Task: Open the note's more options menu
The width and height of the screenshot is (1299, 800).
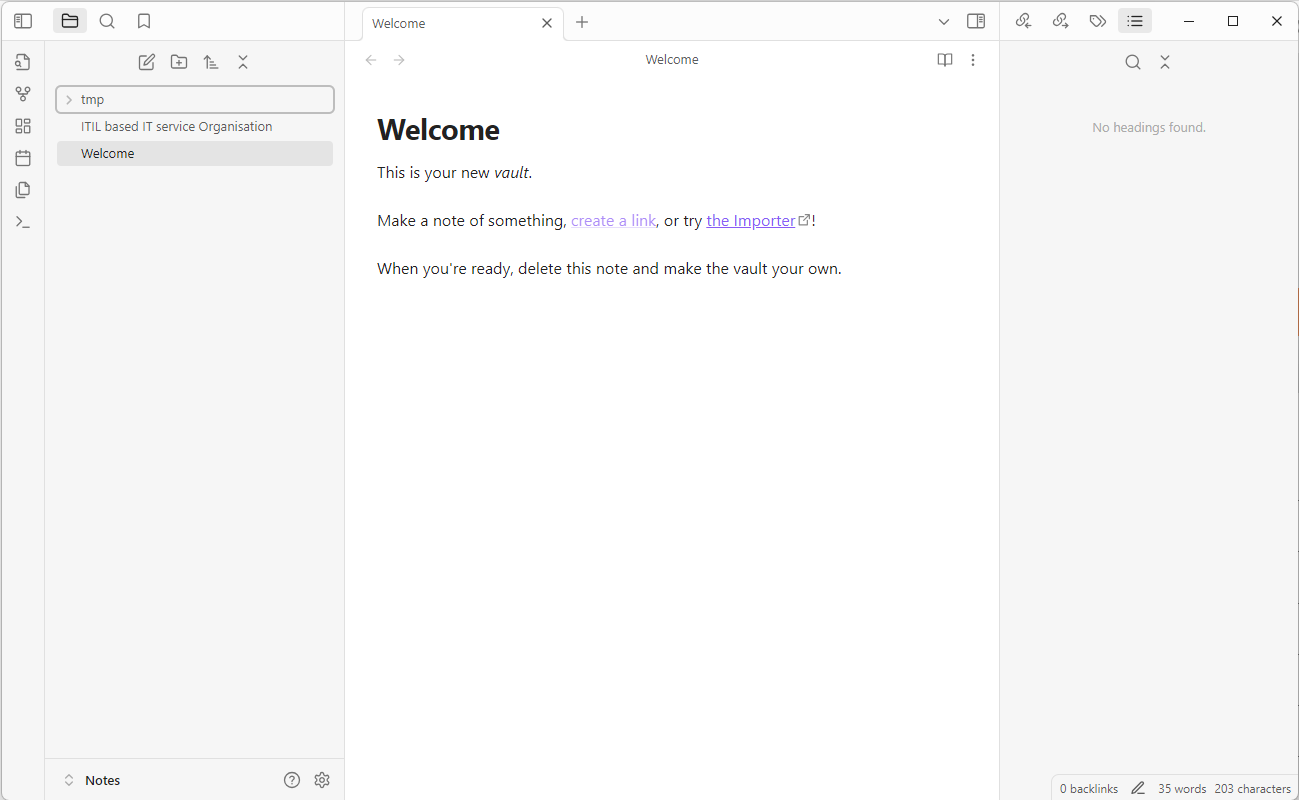Action: coord(973,60)
